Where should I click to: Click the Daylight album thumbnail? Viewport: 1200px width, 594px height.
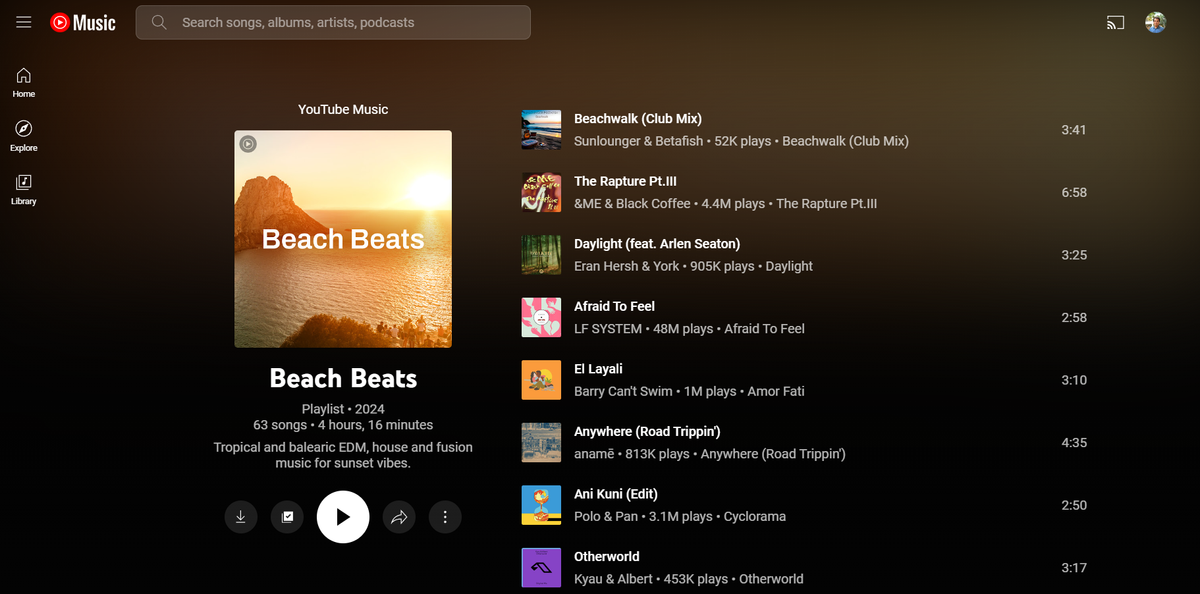point(541,255)
